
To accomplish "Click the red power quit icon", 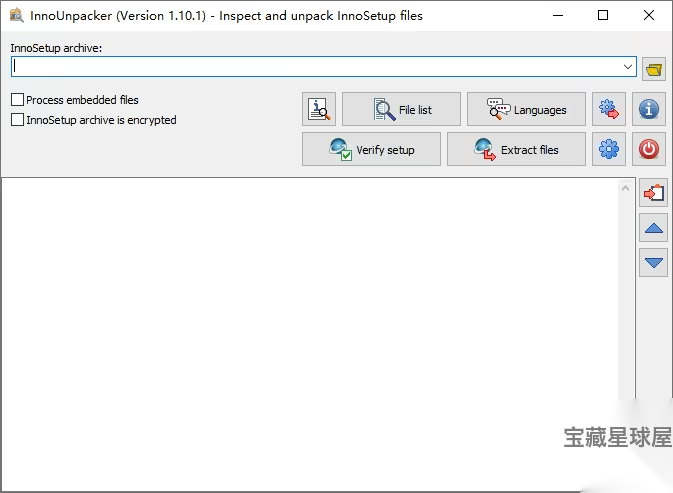I will (x=649, y=149).
